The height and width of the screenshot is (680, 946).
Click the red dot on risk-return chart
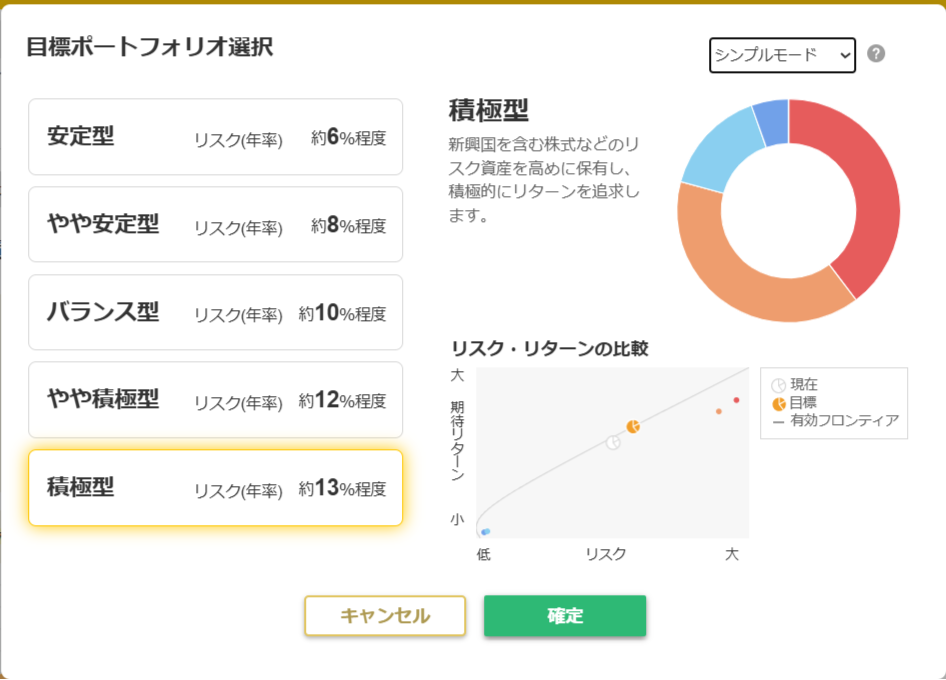(x=736, y=400)
